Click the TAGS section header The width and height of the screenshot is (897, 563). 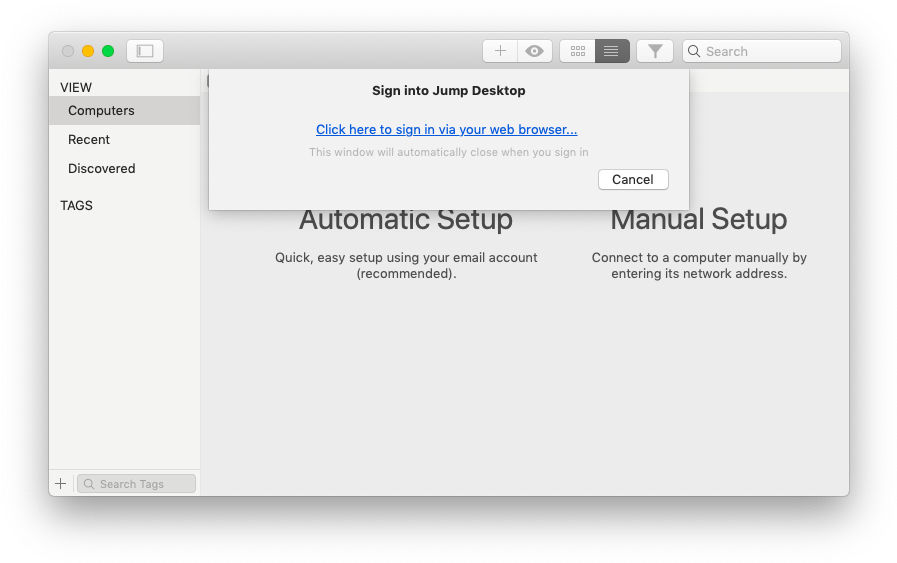tap(76, 206)
